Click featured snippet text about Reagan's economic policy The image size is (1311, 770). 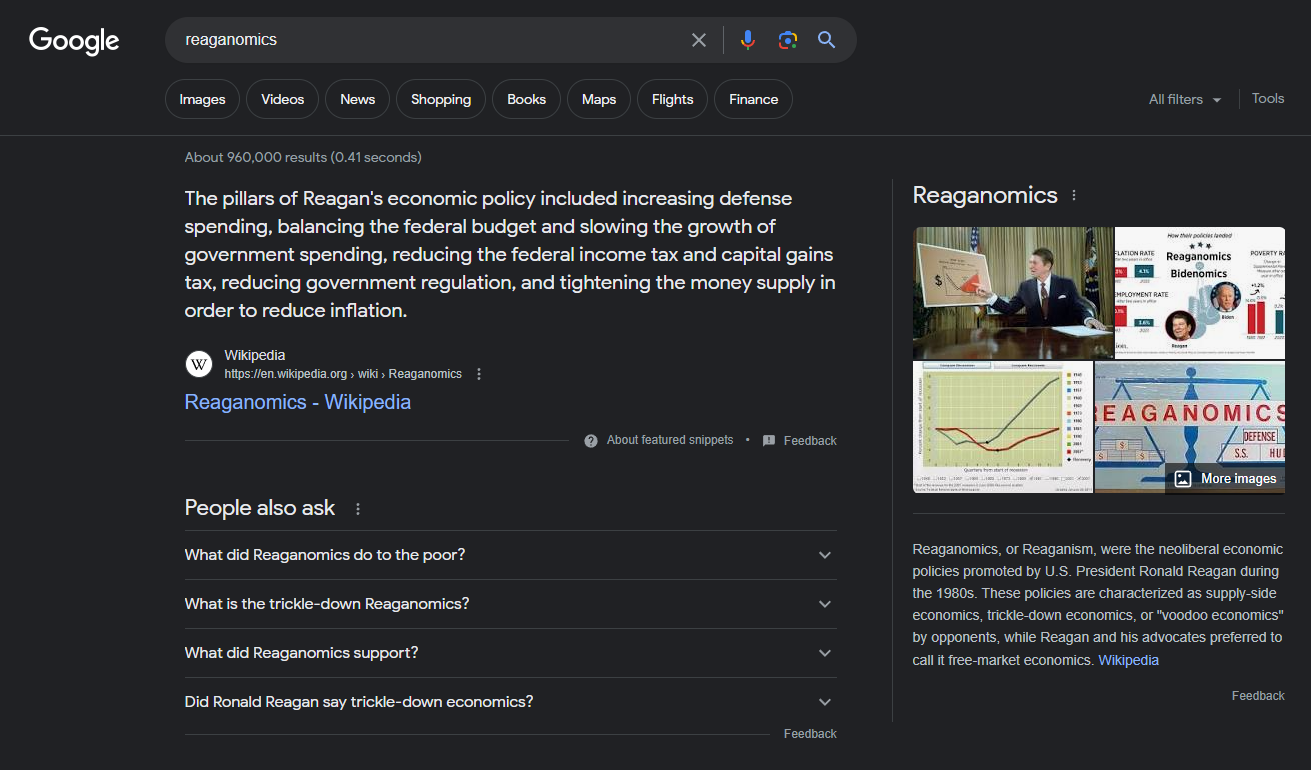click(510, 254)
